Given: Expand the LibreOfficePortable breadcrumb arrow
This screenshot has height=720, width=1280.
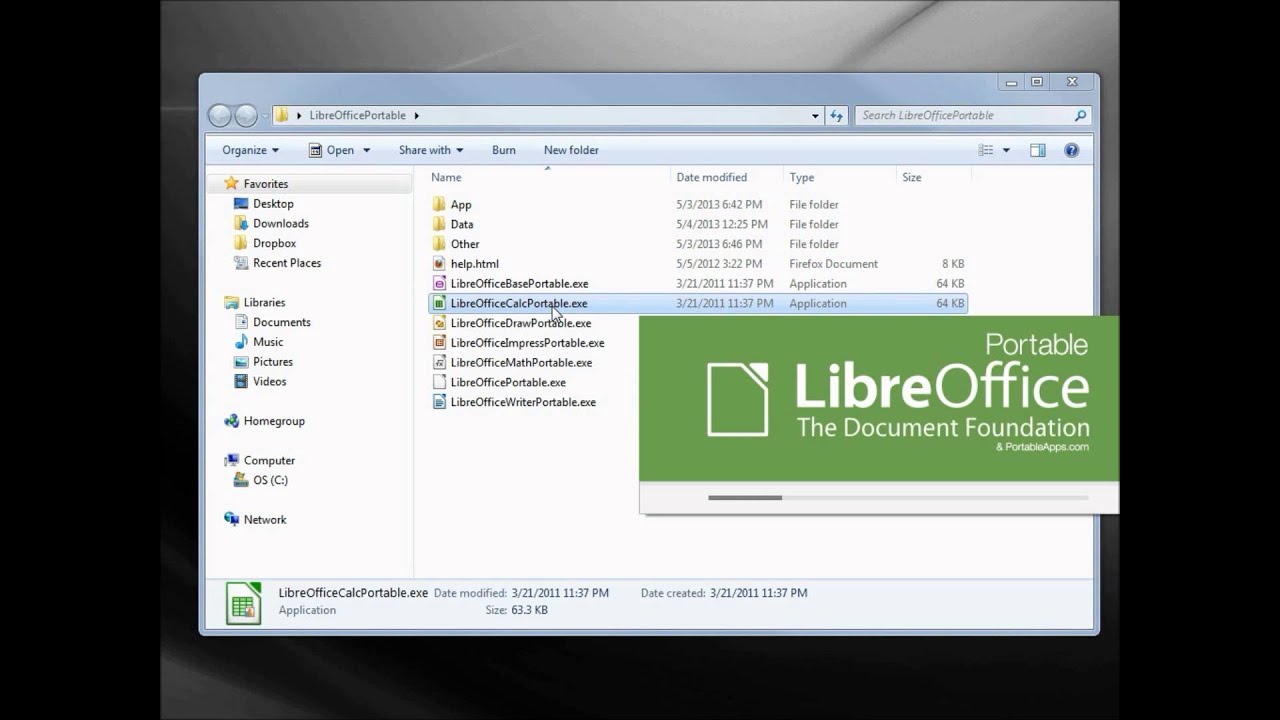Looking at the screenshot, I should pyautogui.click(x=416, y=115).
